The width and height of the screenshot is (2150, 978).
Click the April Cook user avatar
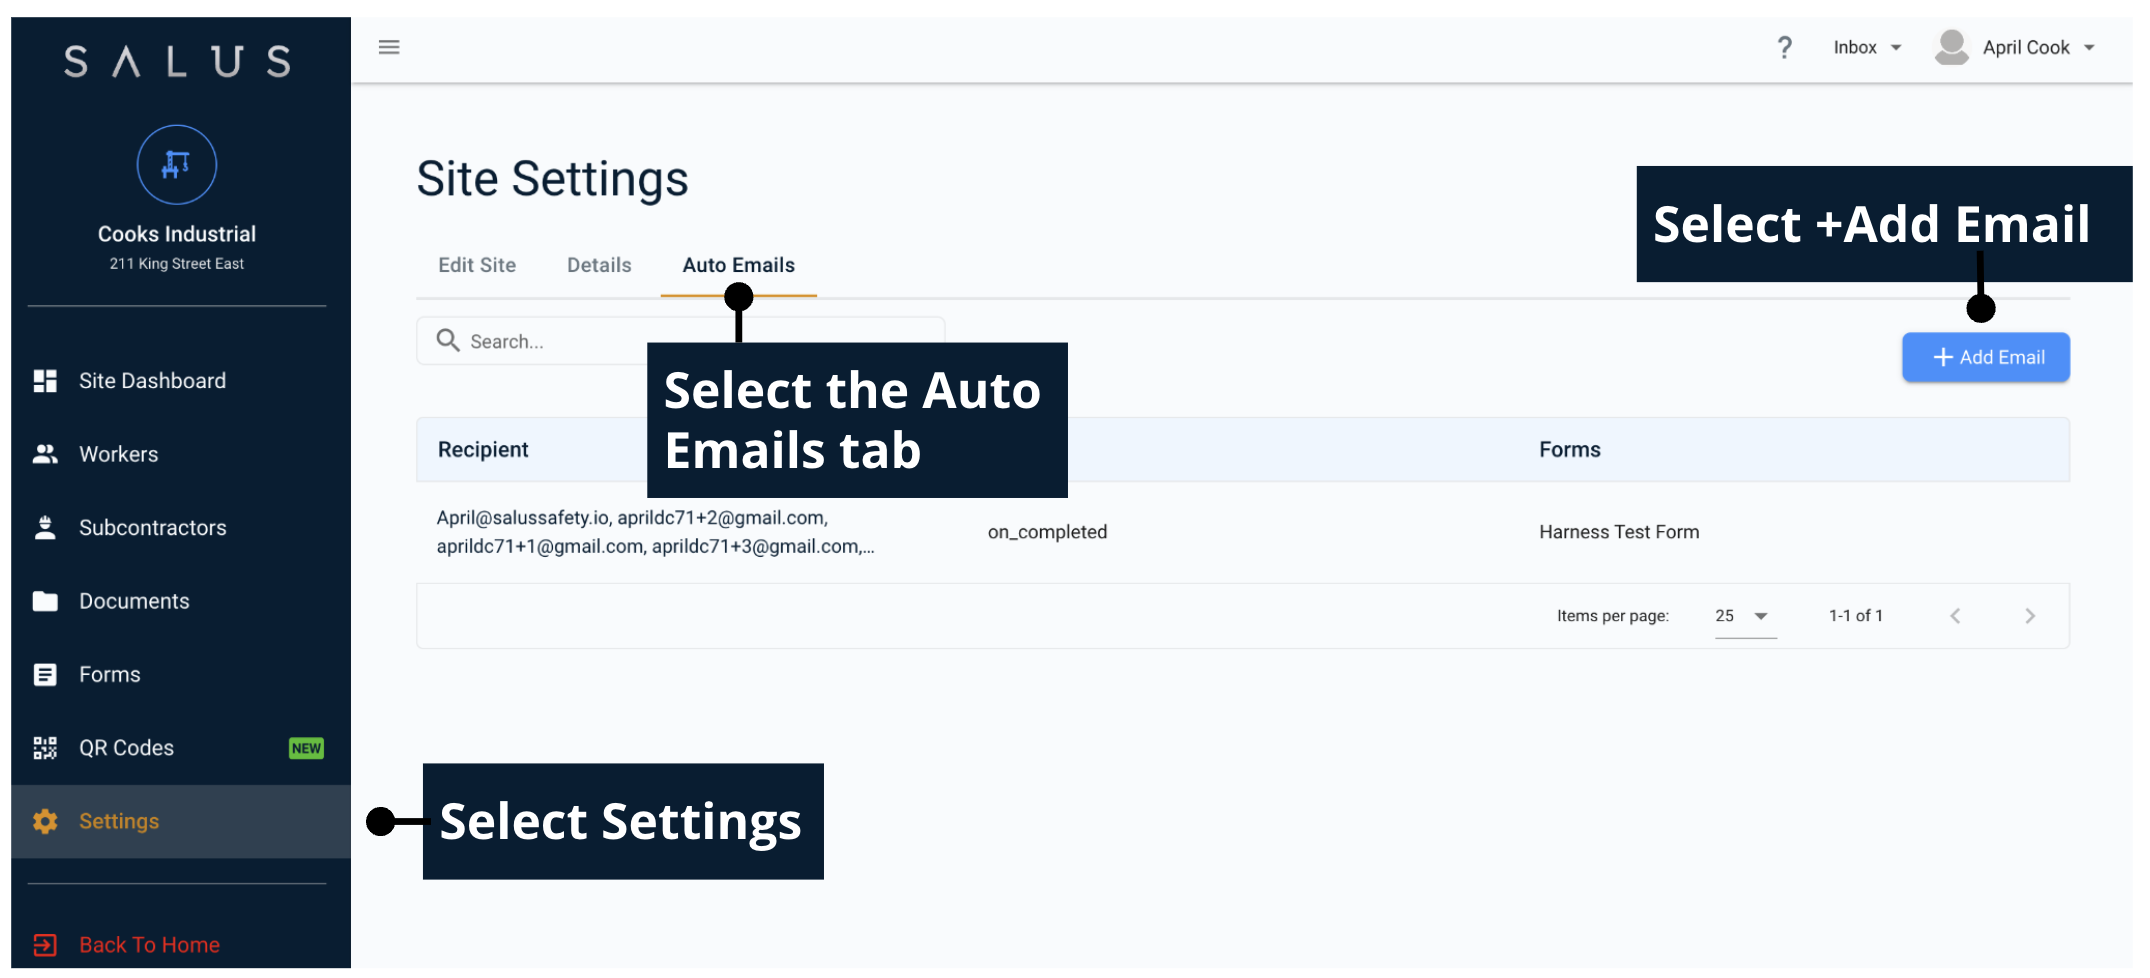click(1951, 47)
